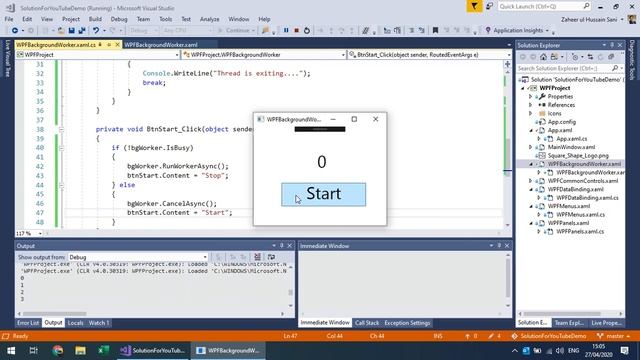Click the Zaheer ul Hussain Sani account

point(589,19)
